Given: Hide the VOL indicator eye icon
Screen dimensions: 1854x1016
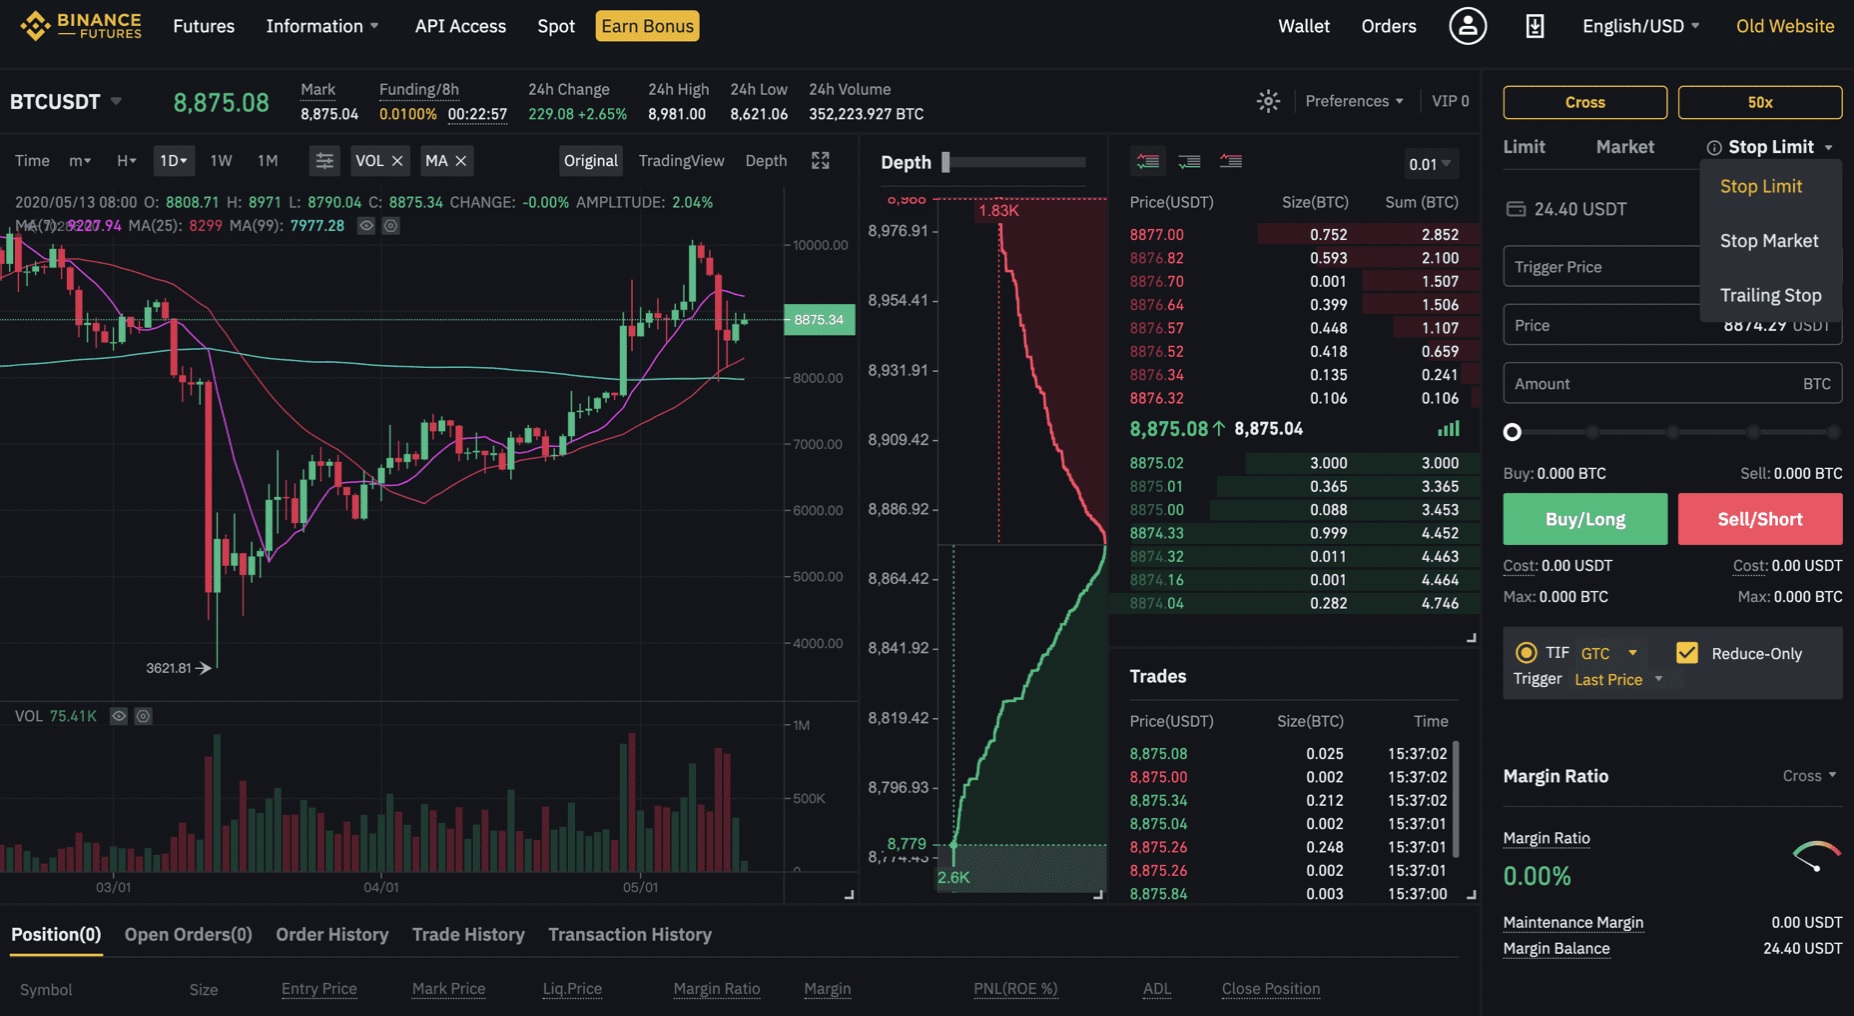Looking at the screenshot, I should 118,716.
